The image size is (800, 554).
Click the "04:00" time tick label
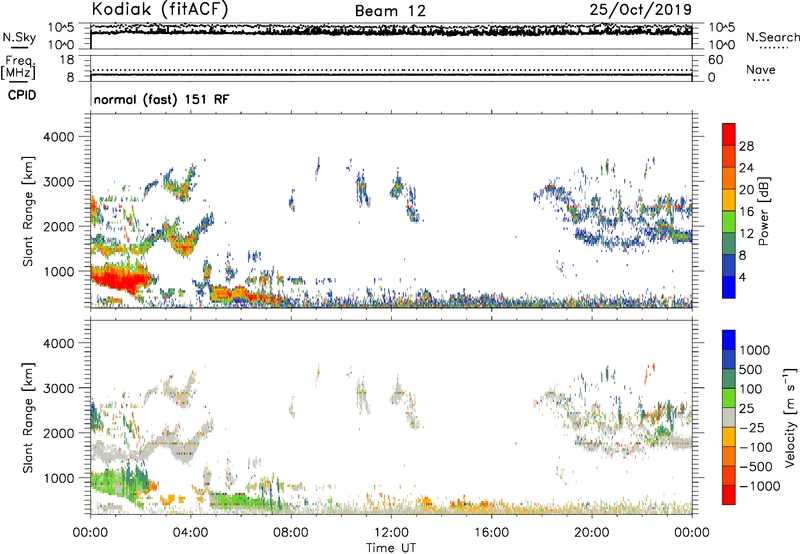coord(190,533)
